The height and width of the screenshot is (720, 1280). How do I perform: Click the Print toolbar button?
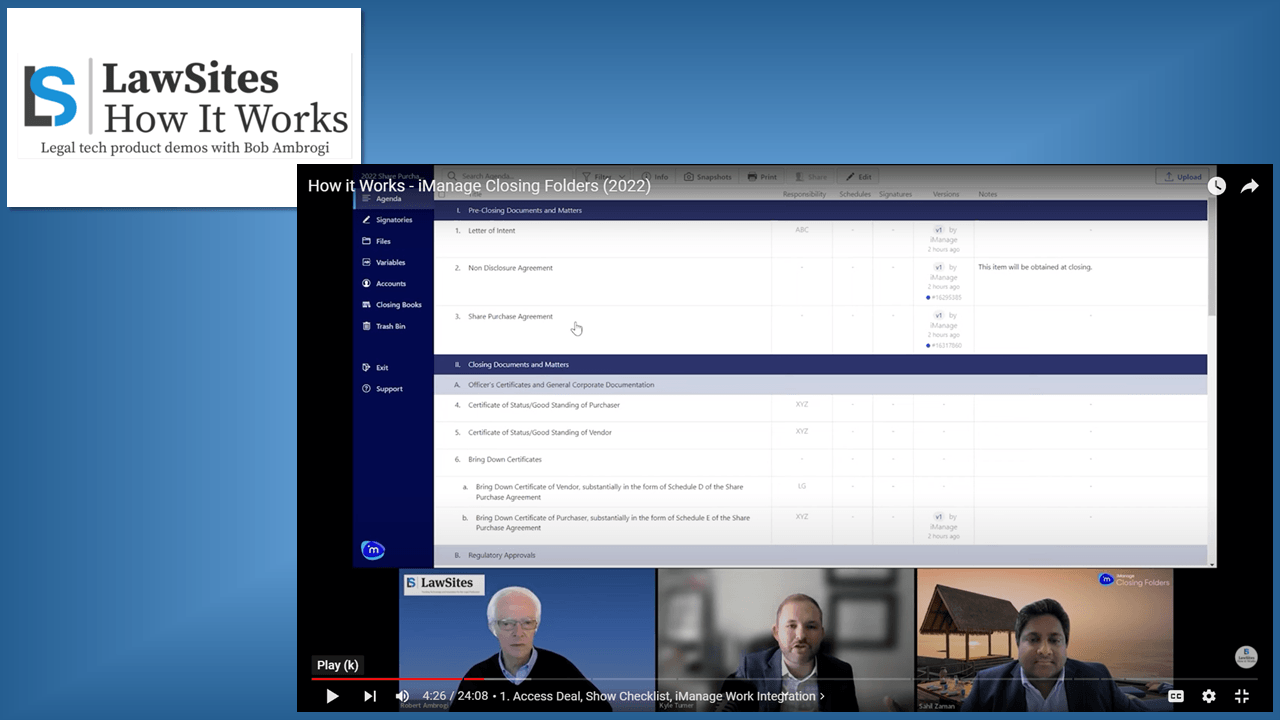coord(762,177)
